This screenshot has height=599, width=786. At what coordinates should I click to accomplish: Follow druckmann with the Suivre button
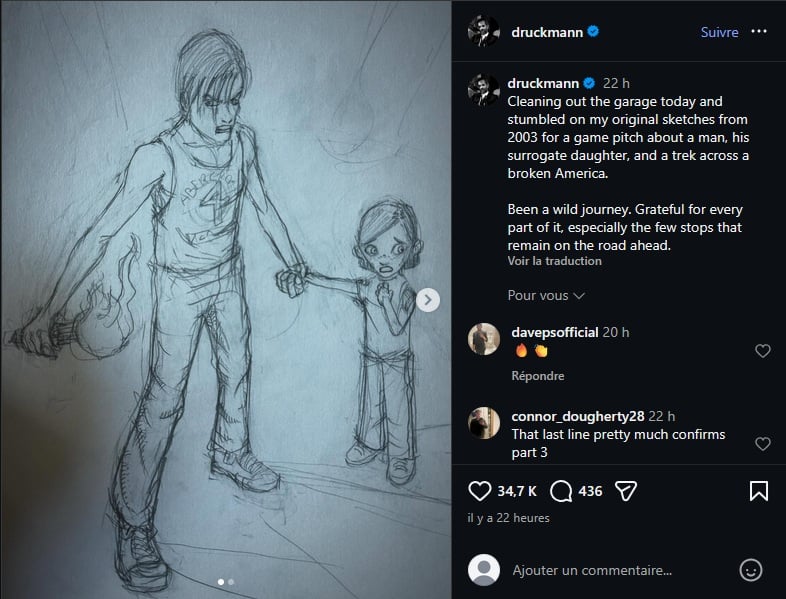tap(719, 32)
